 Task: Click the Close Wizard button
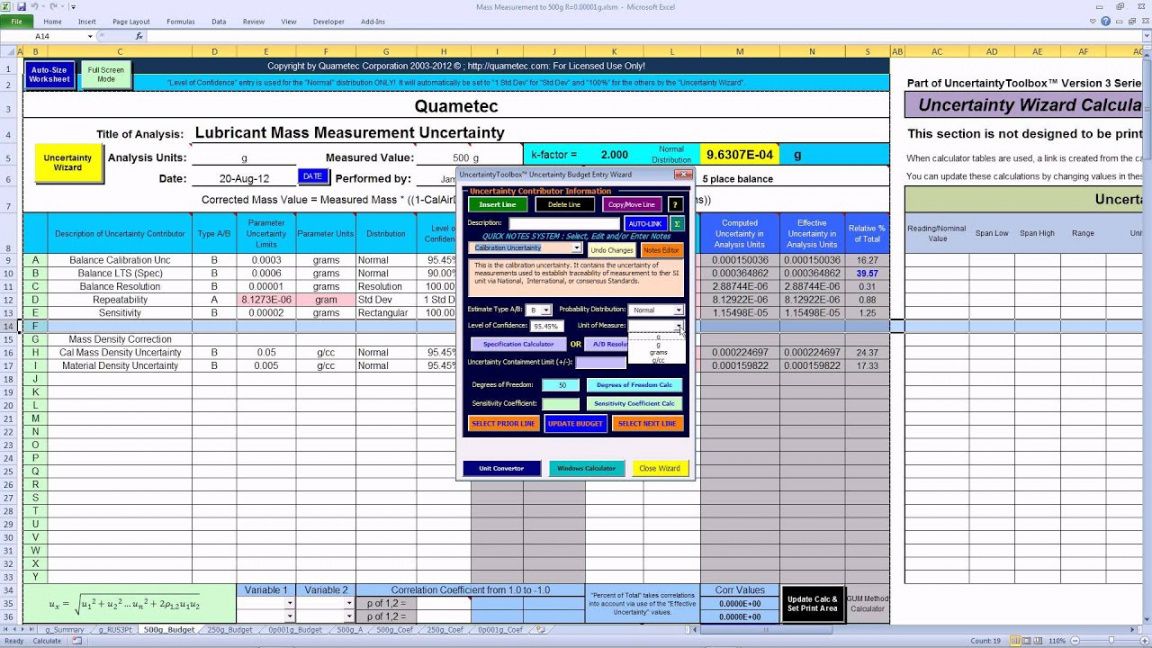click(659, 468)
